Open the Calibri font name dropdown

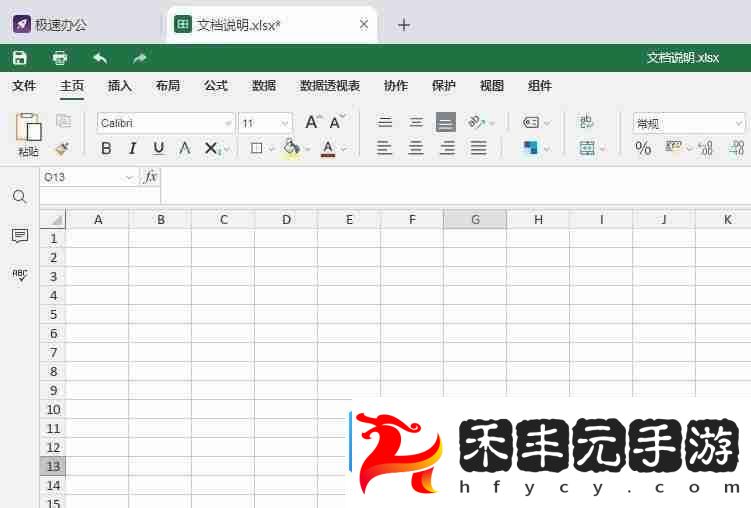click(228, 124)
